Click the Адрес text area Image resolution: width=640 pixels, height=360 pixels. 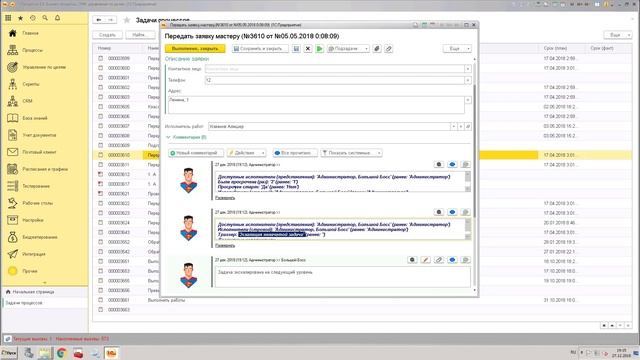point(316,105)
